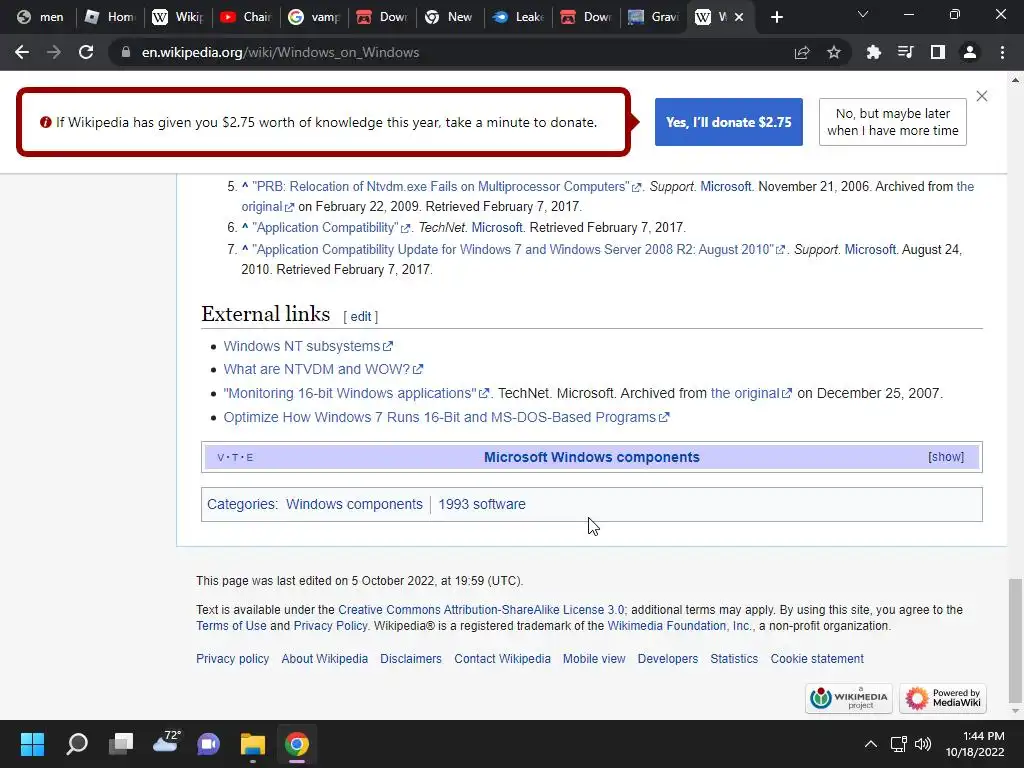The width and height of the screenshot is (1024, 768).
Task: Reload the Wikipedia page
Action: tap(86, 52)
